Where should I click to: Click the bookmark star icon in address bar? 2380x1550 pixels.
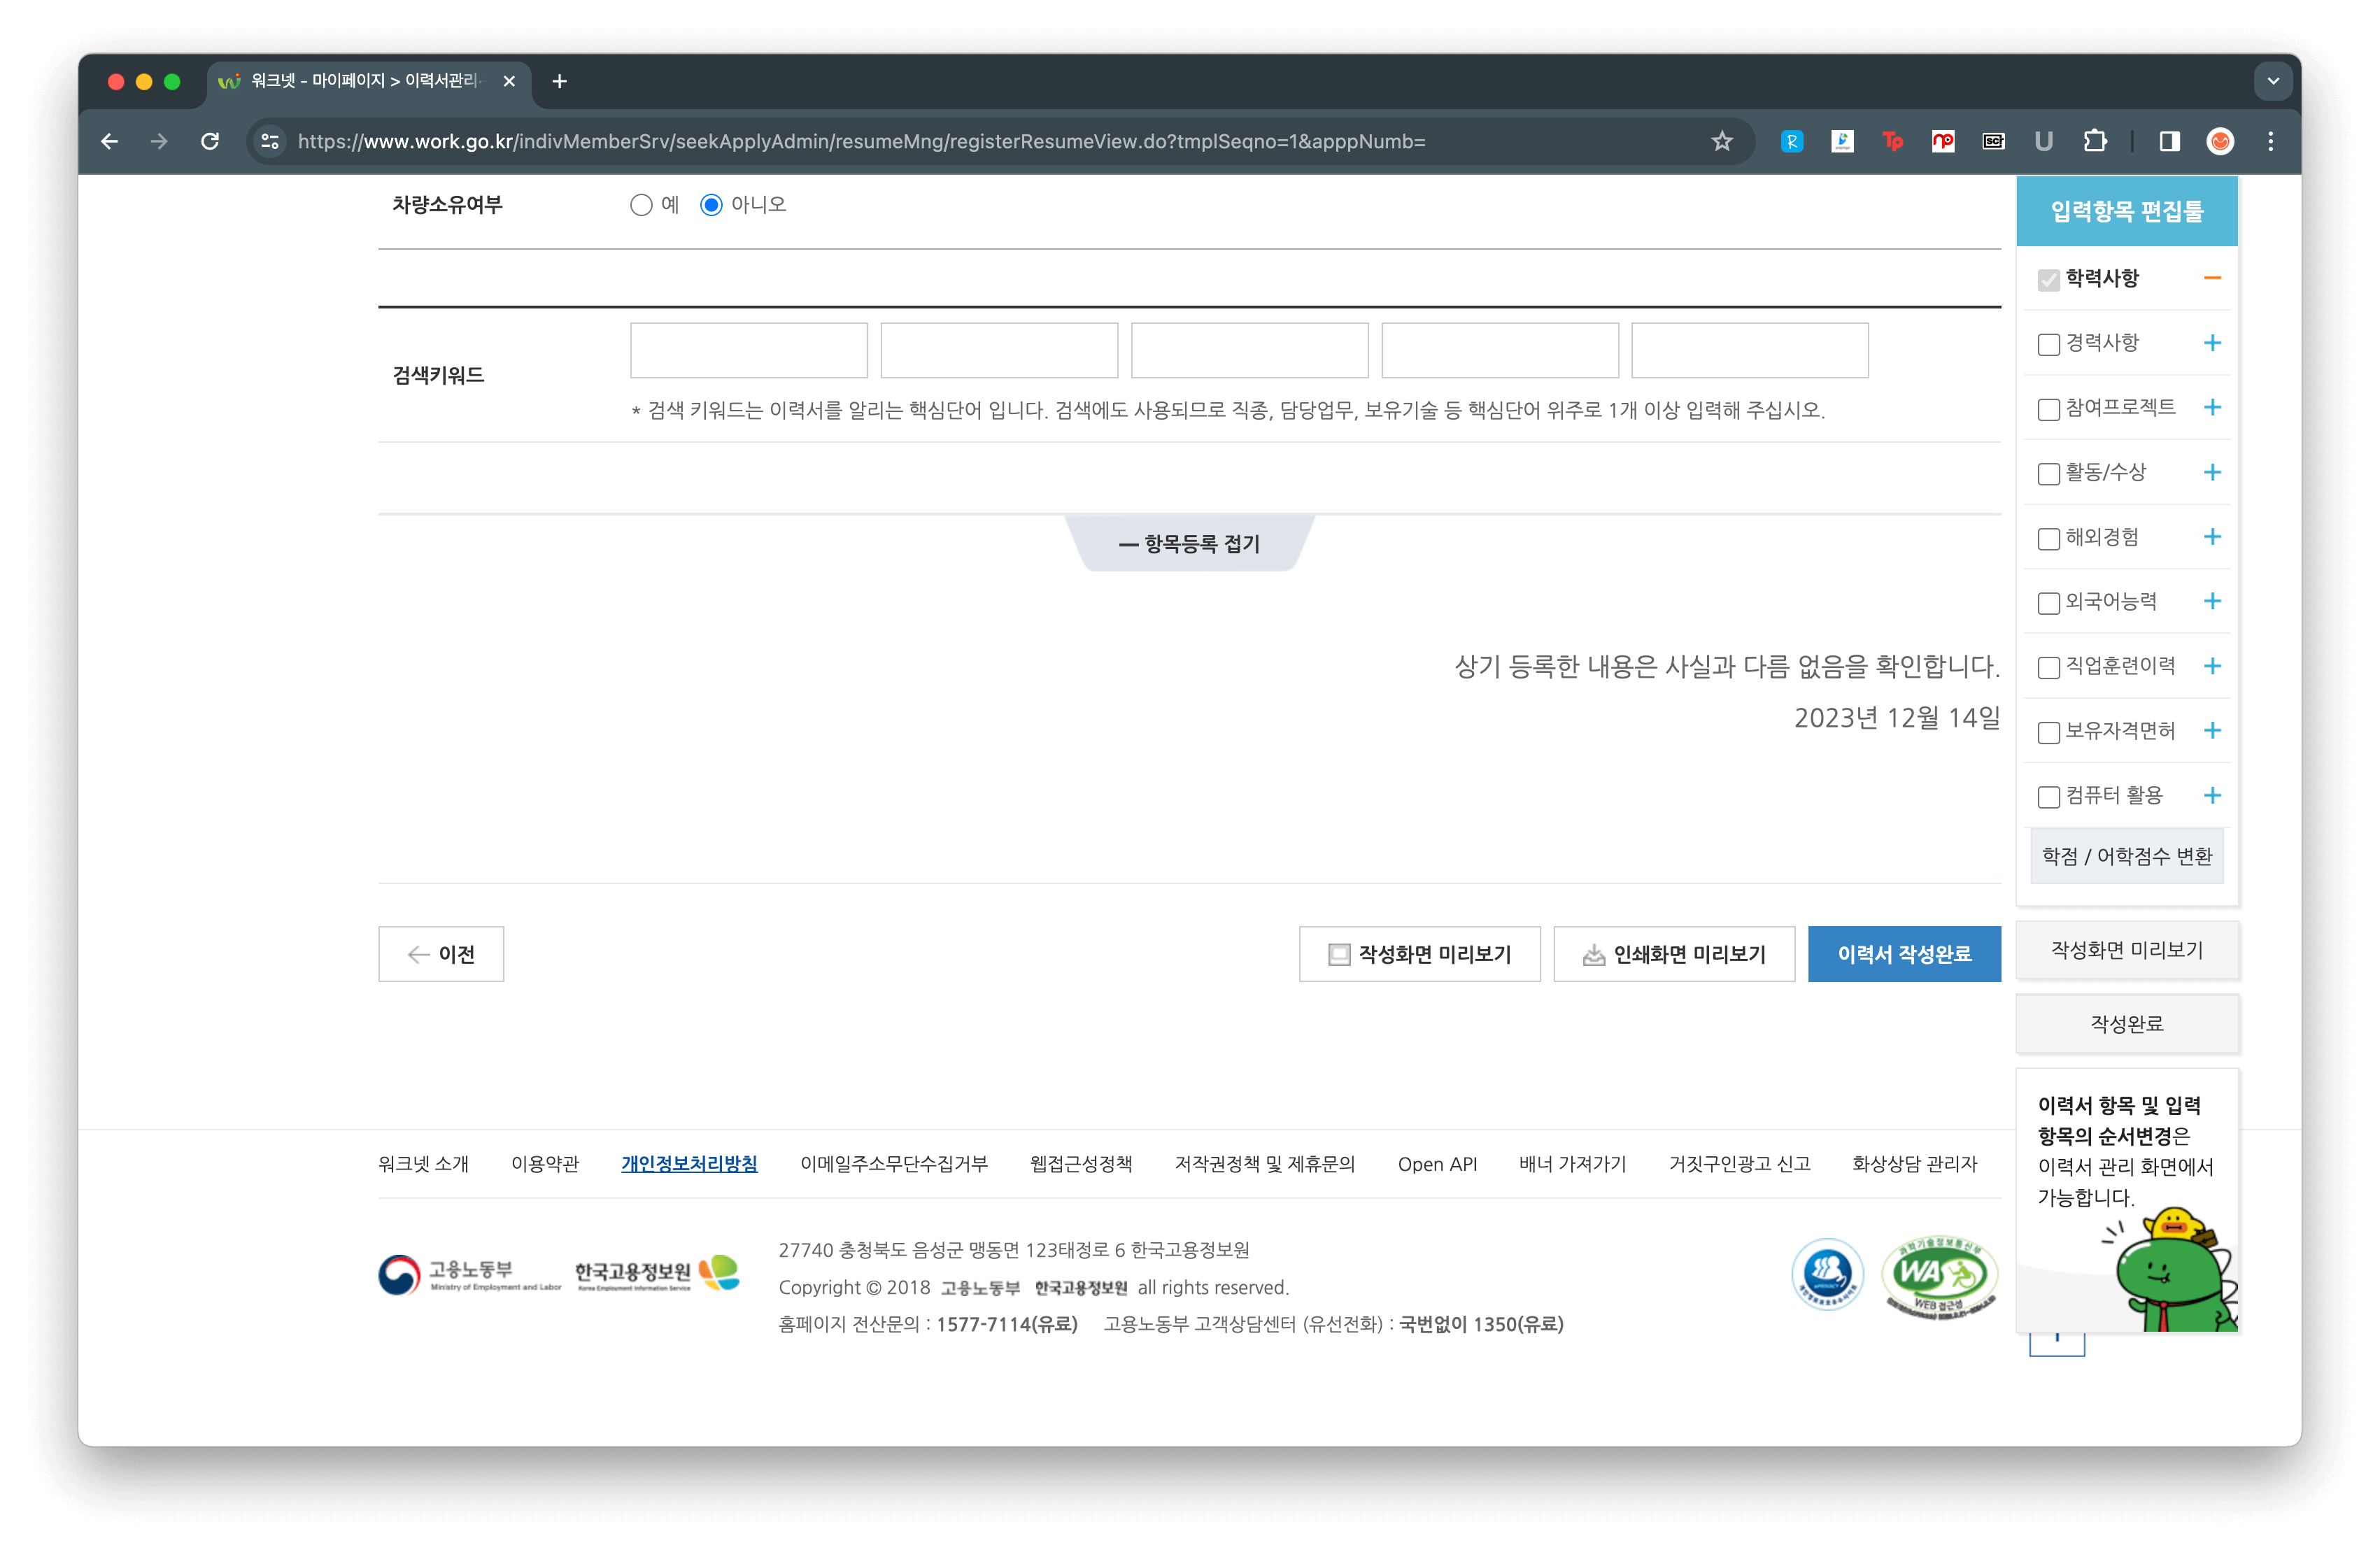[x=1721, y=141]
